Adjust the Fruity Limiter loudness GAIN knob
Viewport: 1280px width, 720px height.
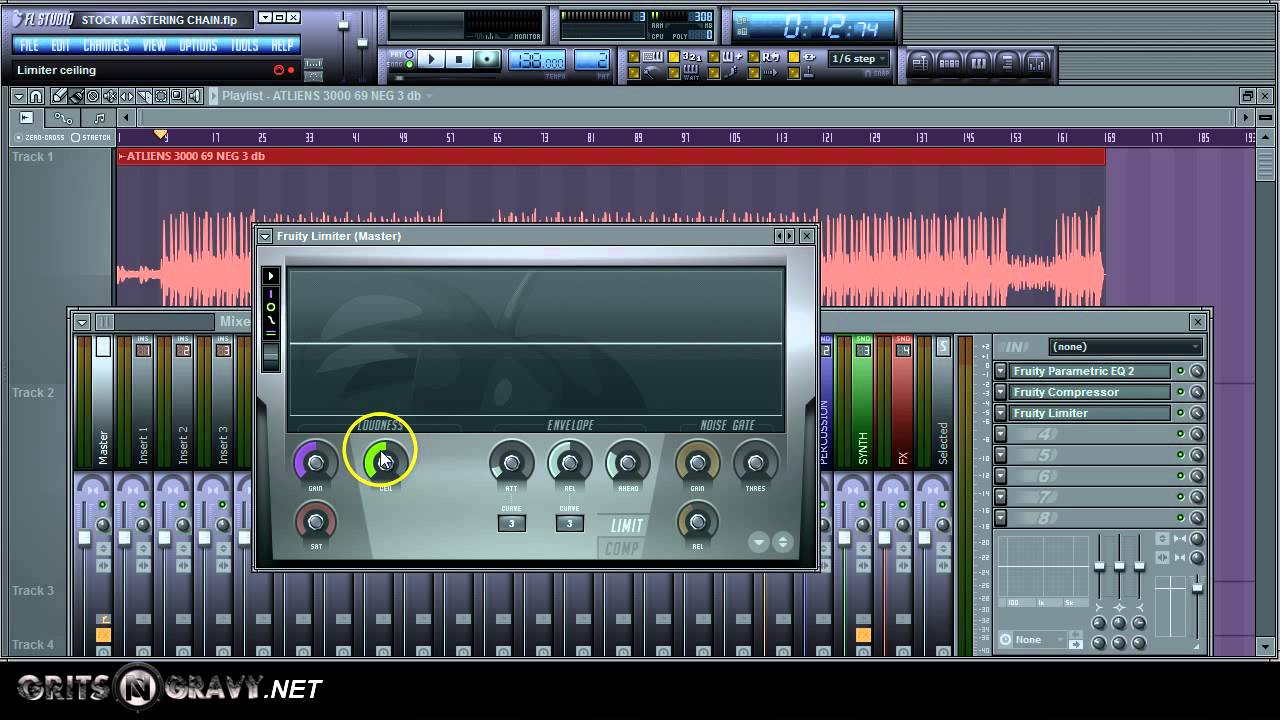pos(316,463)
